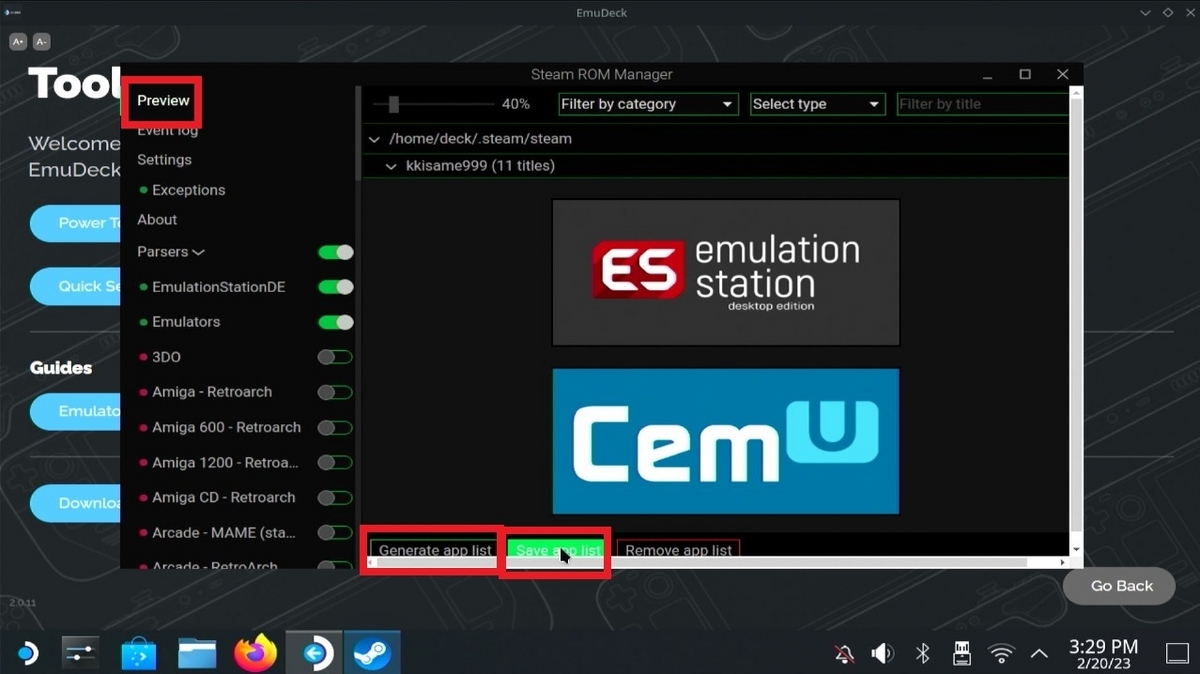Select the Emulators parser entry

point(186,322)
